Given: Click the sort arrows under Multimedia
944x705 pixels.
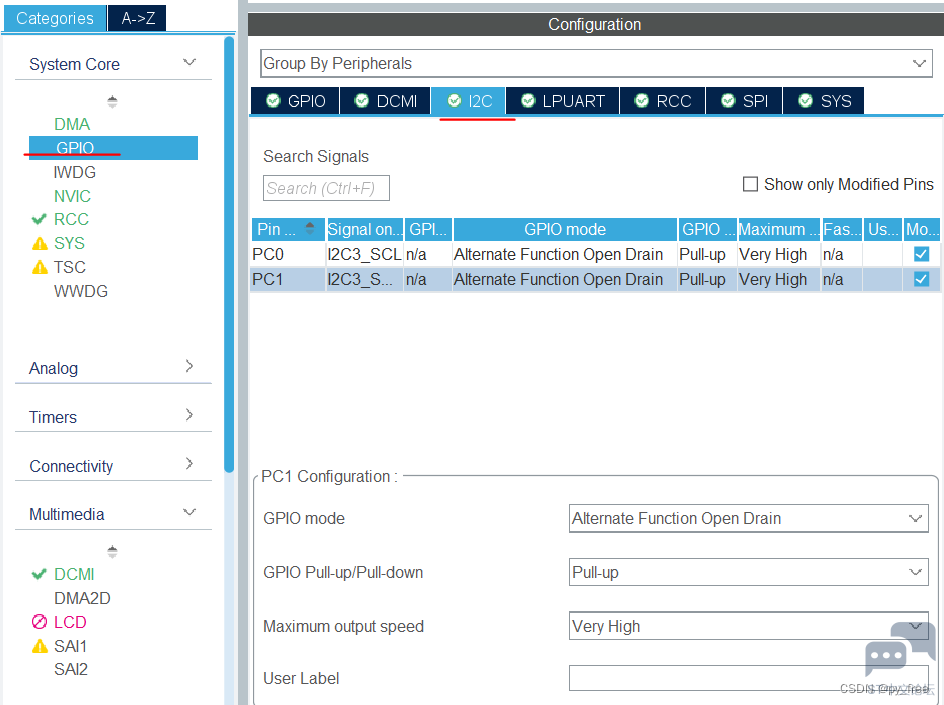Looking at the screenshot, I should pos(112,551).
